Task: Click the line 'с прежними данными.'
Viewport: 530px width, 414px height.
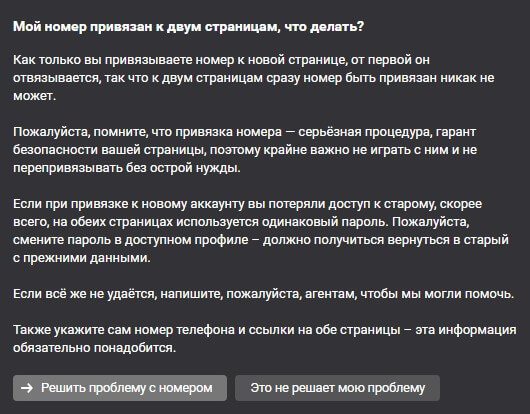Action: (x=82, y=258)
